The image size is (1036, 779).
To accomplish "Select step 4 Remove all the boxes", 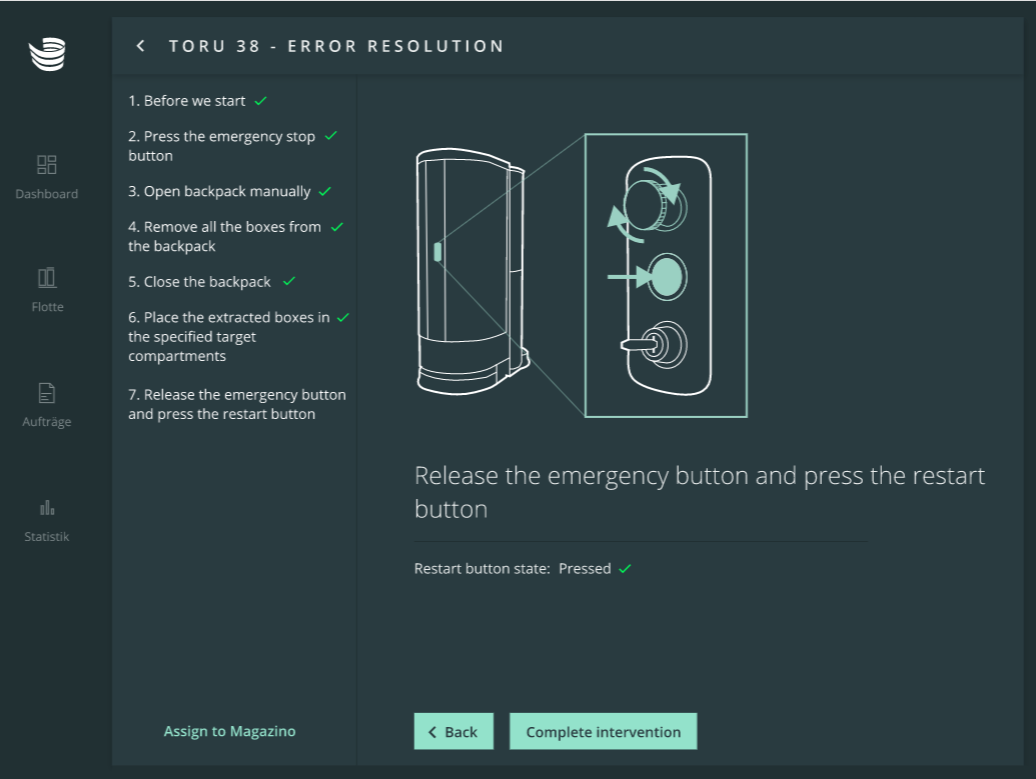I will point(225,237).
